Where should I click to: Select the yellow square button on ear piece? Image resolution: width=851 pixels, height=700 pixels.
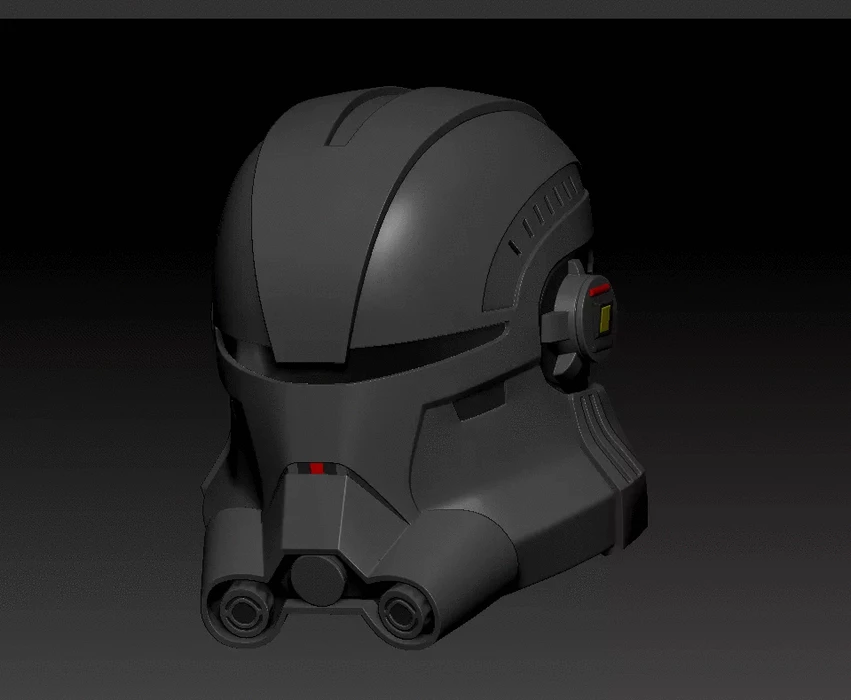coord(605,318)
